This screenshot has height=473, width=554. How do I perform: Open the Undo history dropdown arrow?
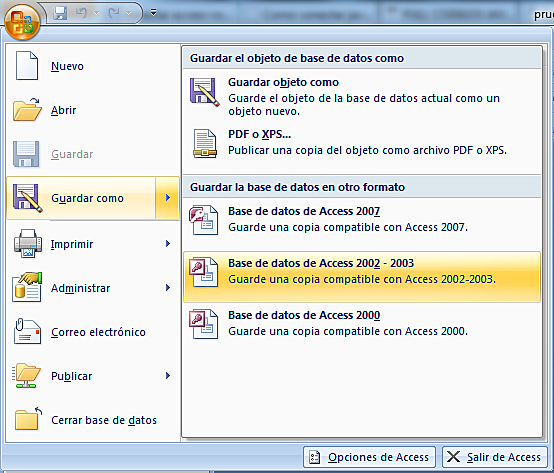pos(96,13)
